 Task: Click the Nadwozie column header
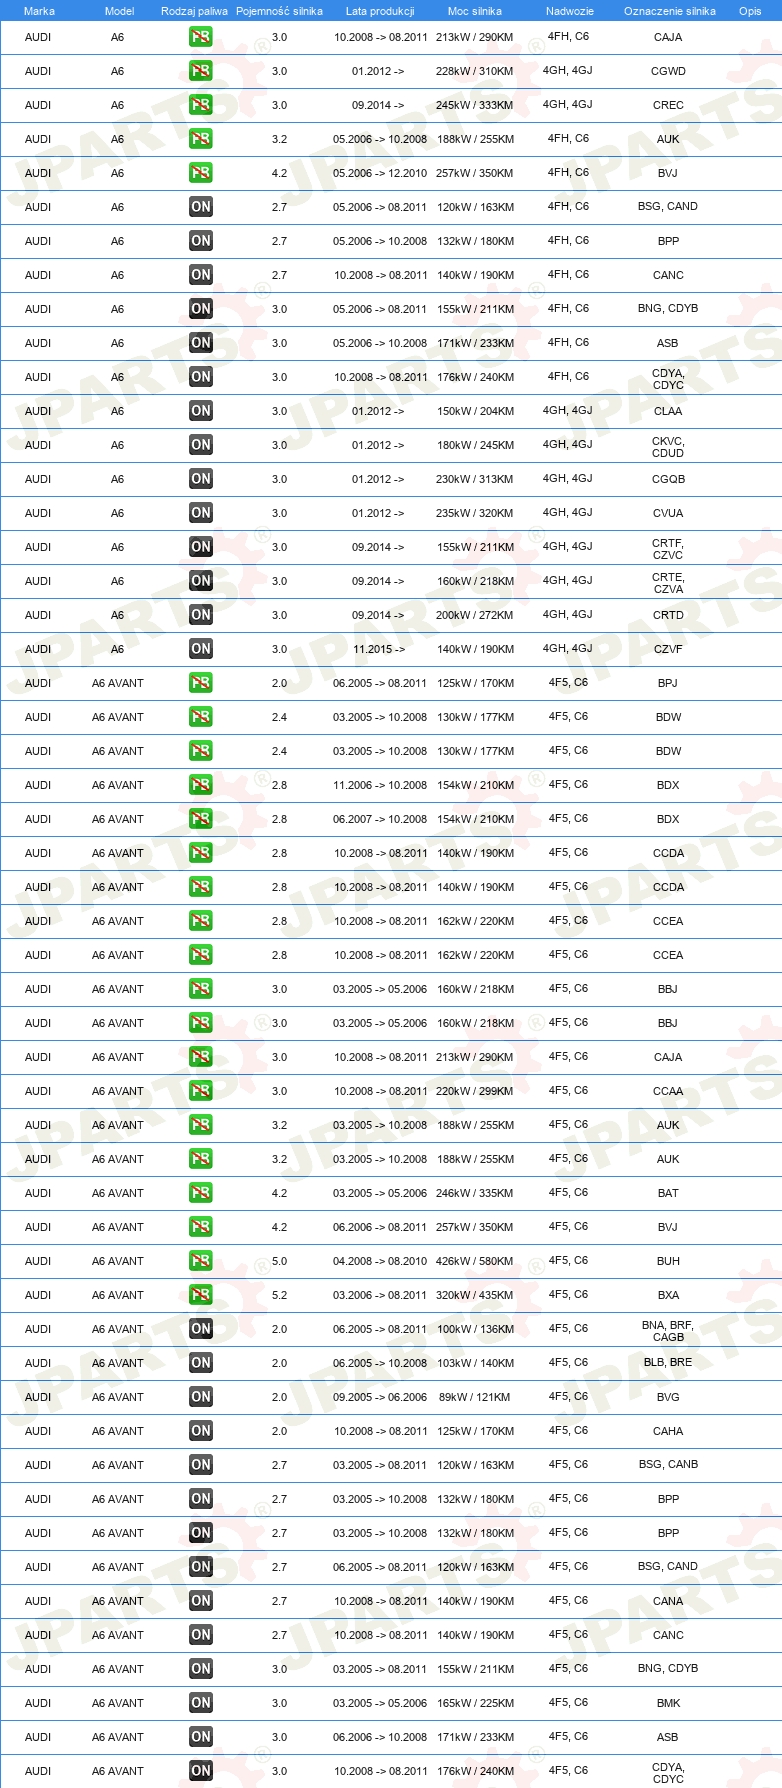[570, 11]
